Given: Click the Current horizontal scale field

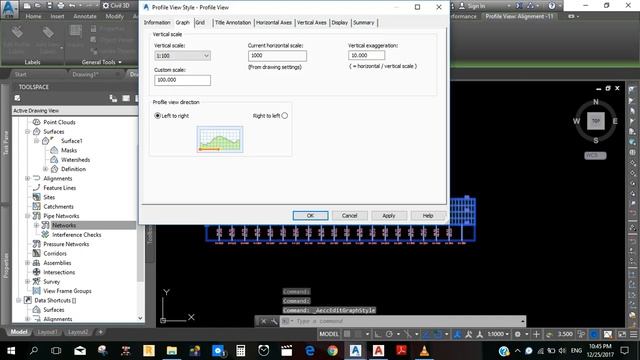Looking at the screenshot, I should [277, 56].
